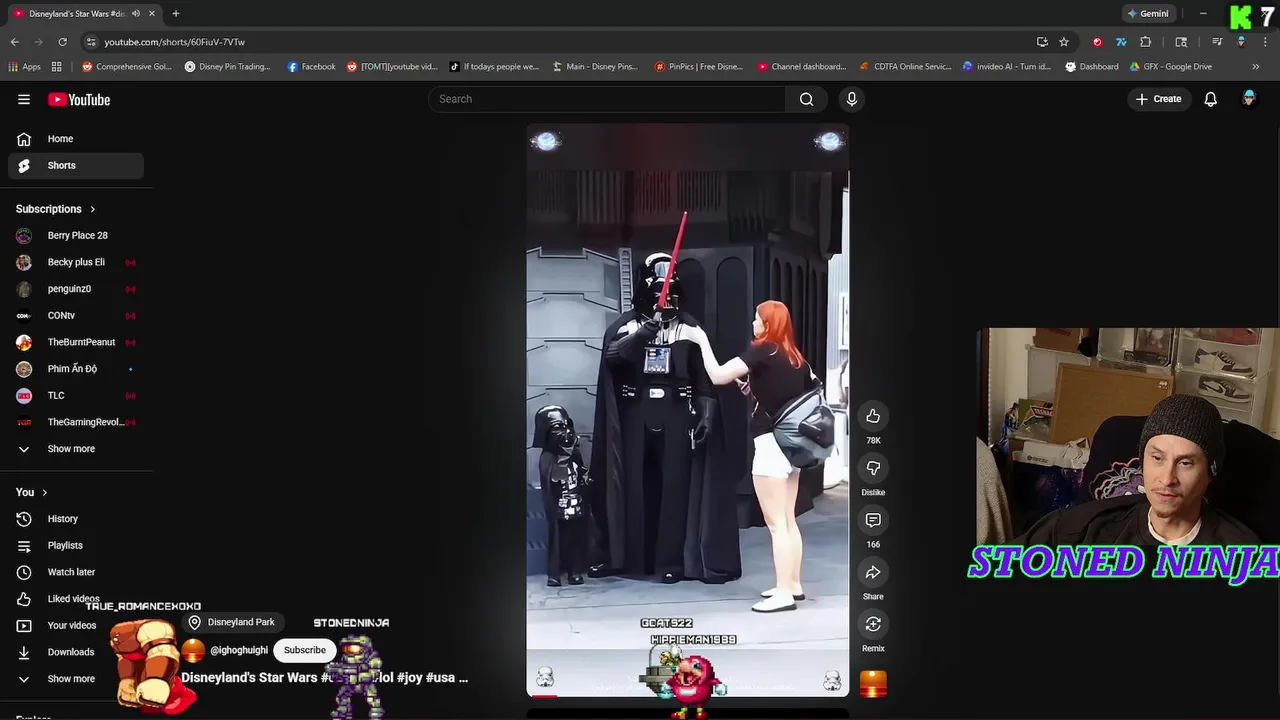
Task: Open the Disneyland Park location tag
Action: (232, 622)
